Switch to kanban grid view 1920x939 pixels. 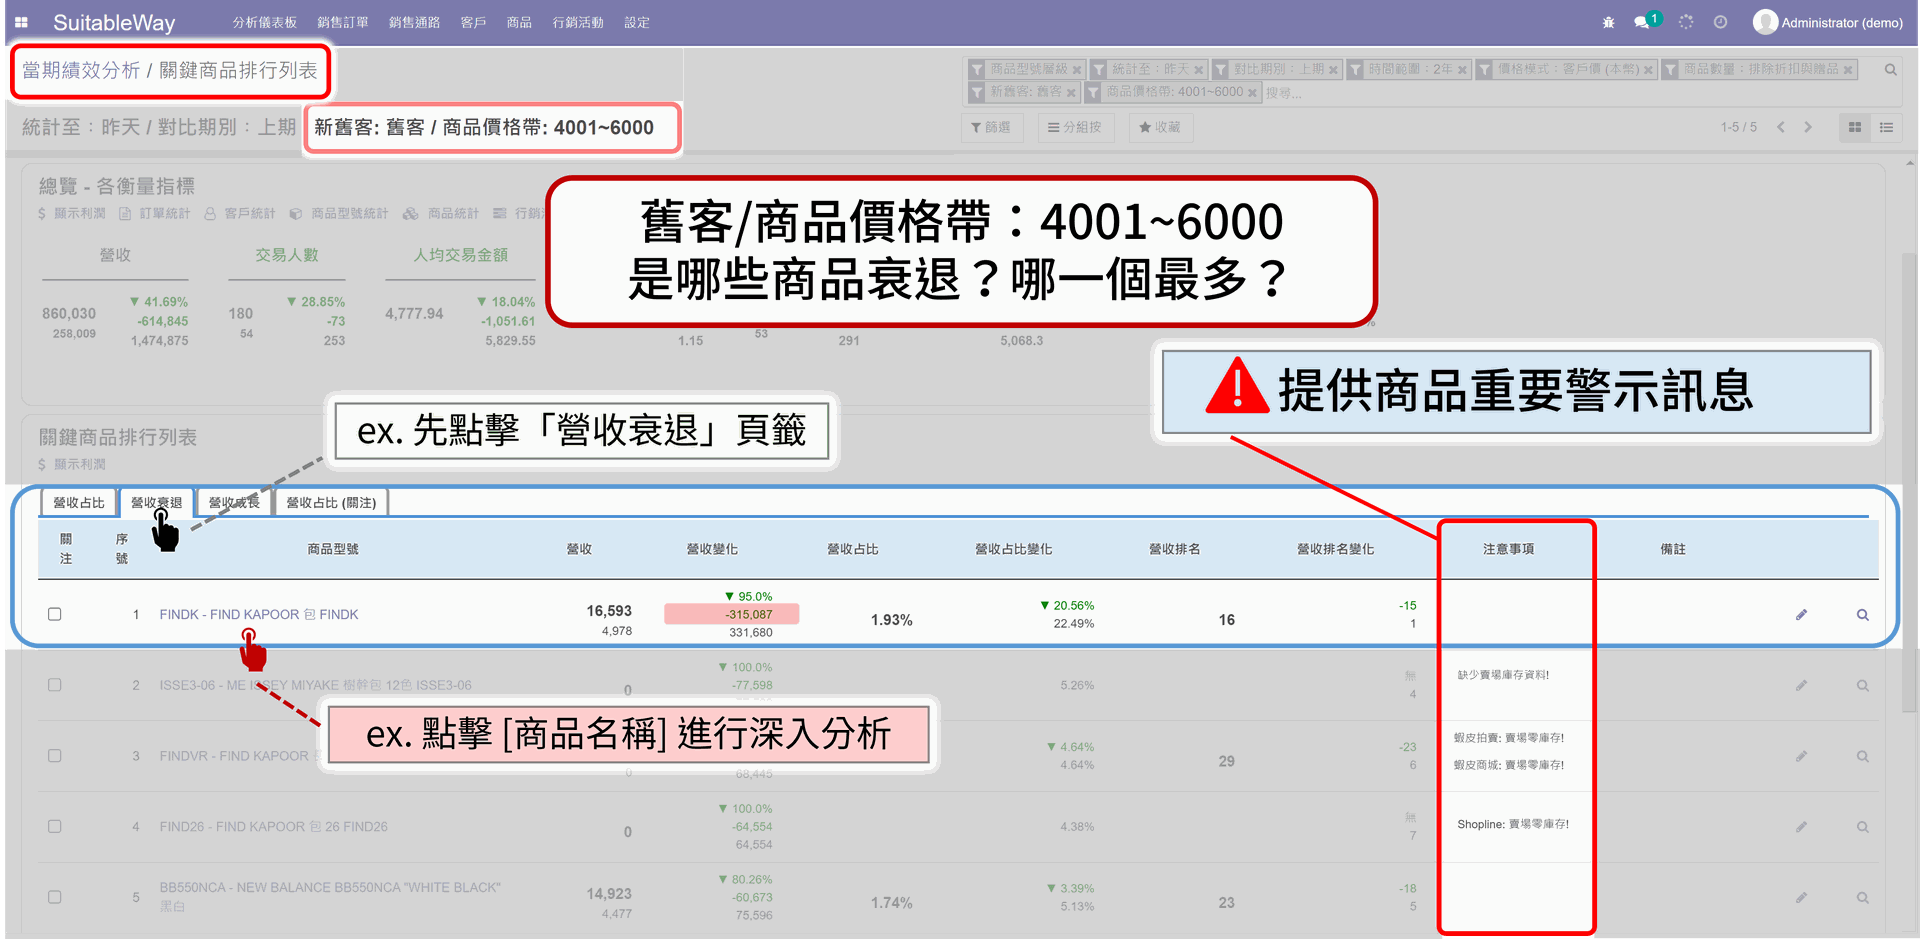click(1854, 127)
